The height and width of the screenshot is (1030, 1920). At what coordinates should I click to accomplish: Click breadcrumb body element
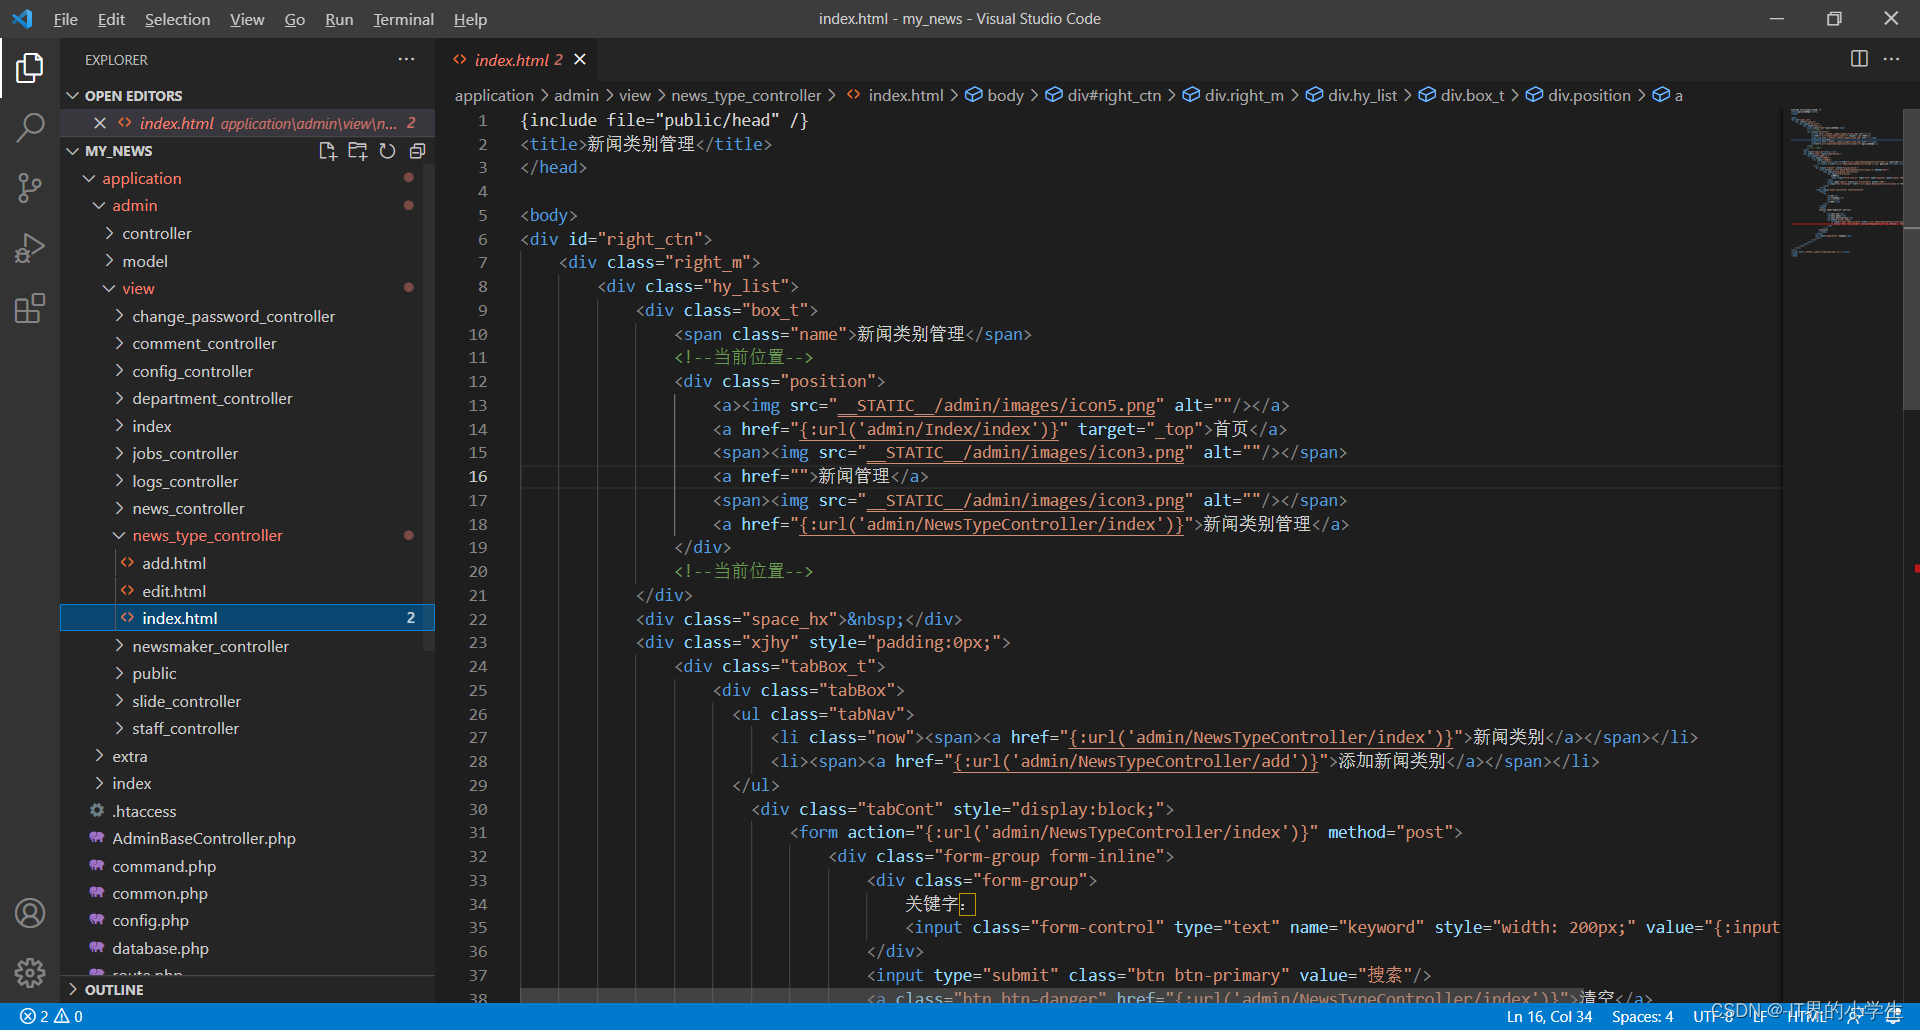point(994,95)
